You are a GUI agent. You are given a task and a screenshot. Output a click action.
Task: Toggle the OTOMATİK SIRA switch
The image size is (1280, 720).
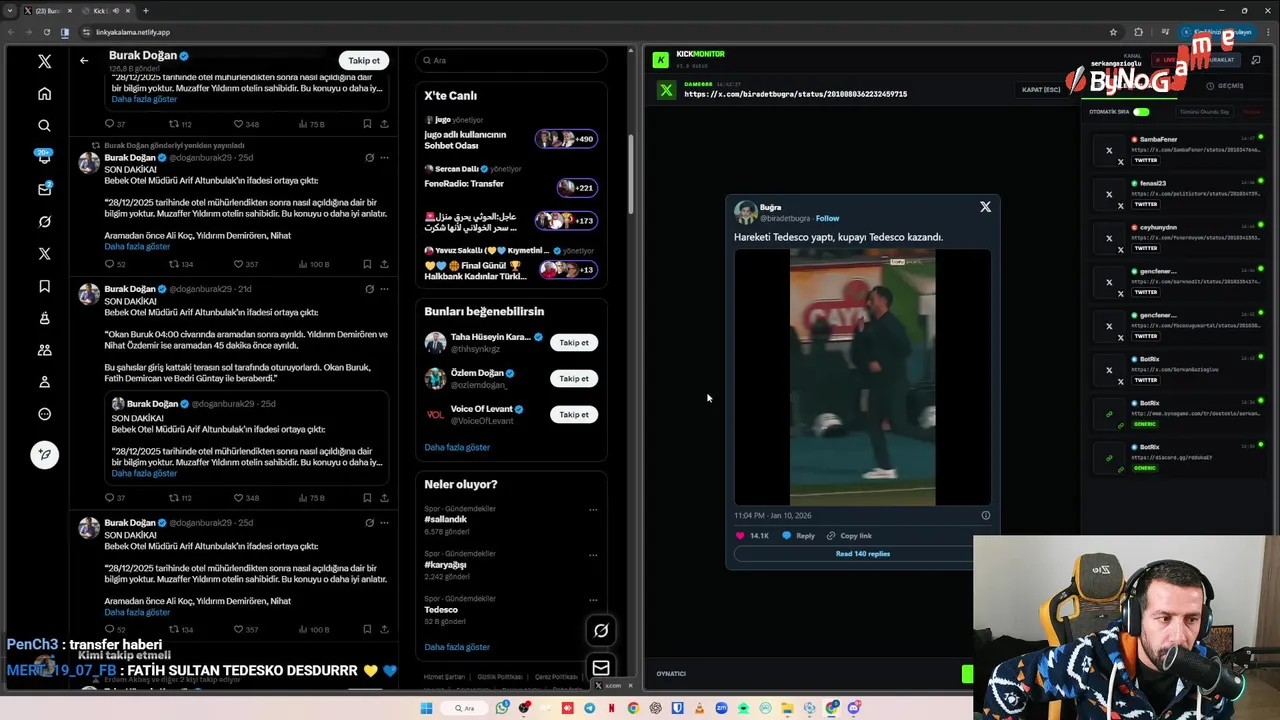(x=1141, y=112)
